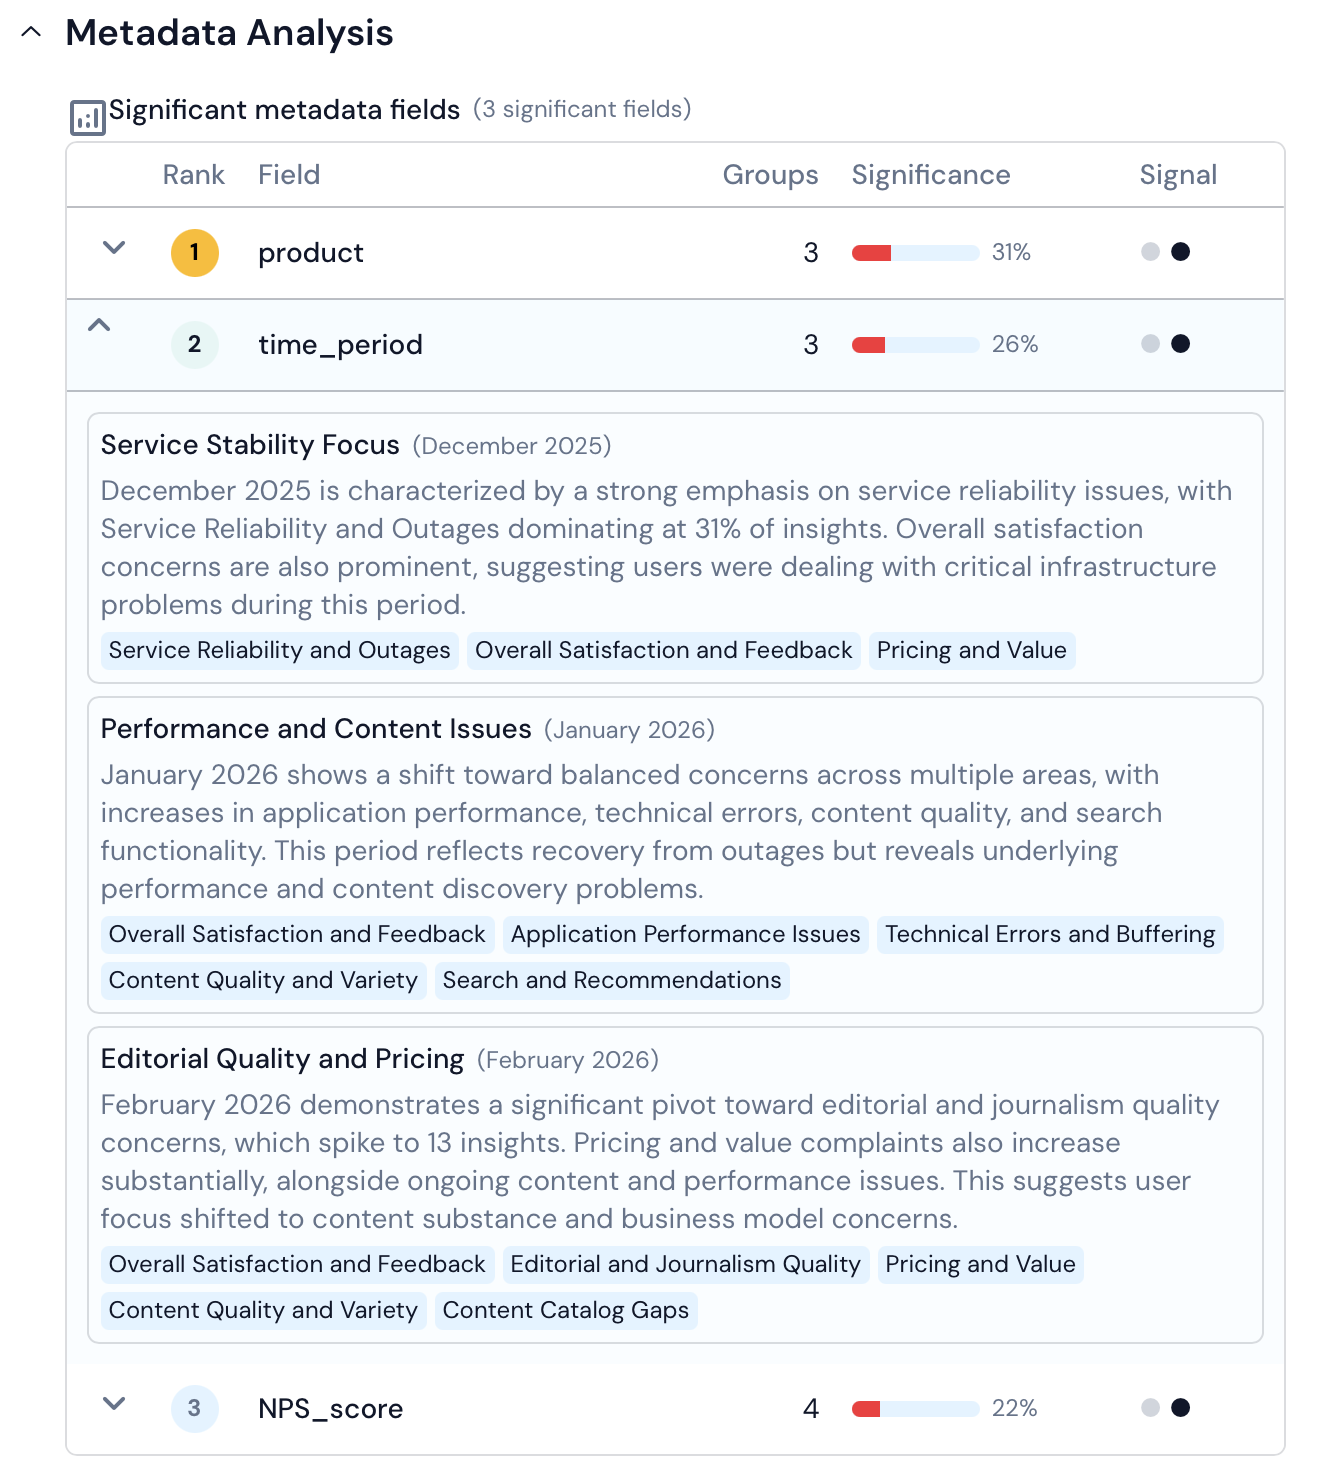This screenshot has width=1324, height=1478.
Task: Click the rank 3 badge
Action: (x=195, y=1409)
